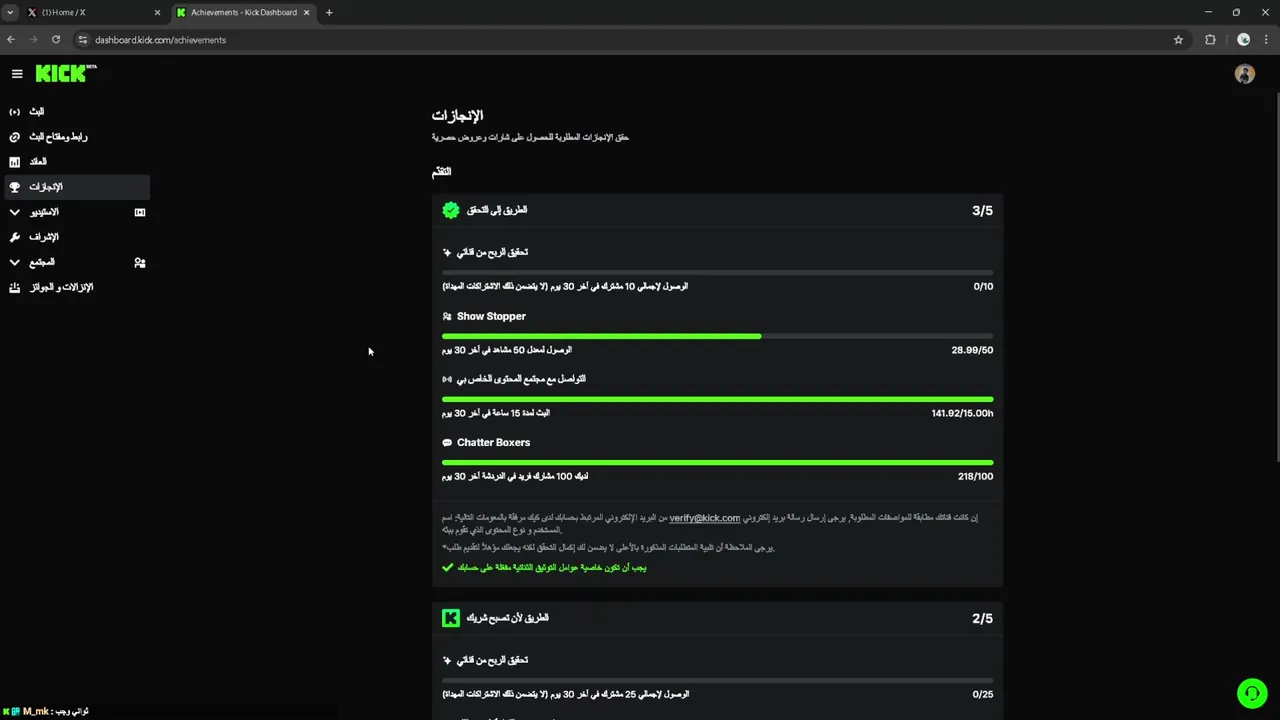Screen dimensions: 1280x720
Task: Toggle the hamburger sidebar menu
Action: [x=17, y=74]
